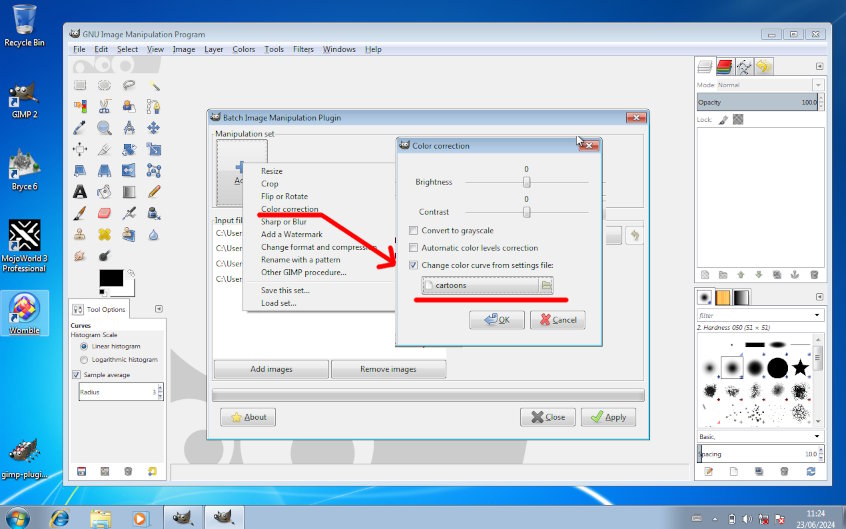846x529 pixels.
Task: Open the Filters menu
Action: 303,49
